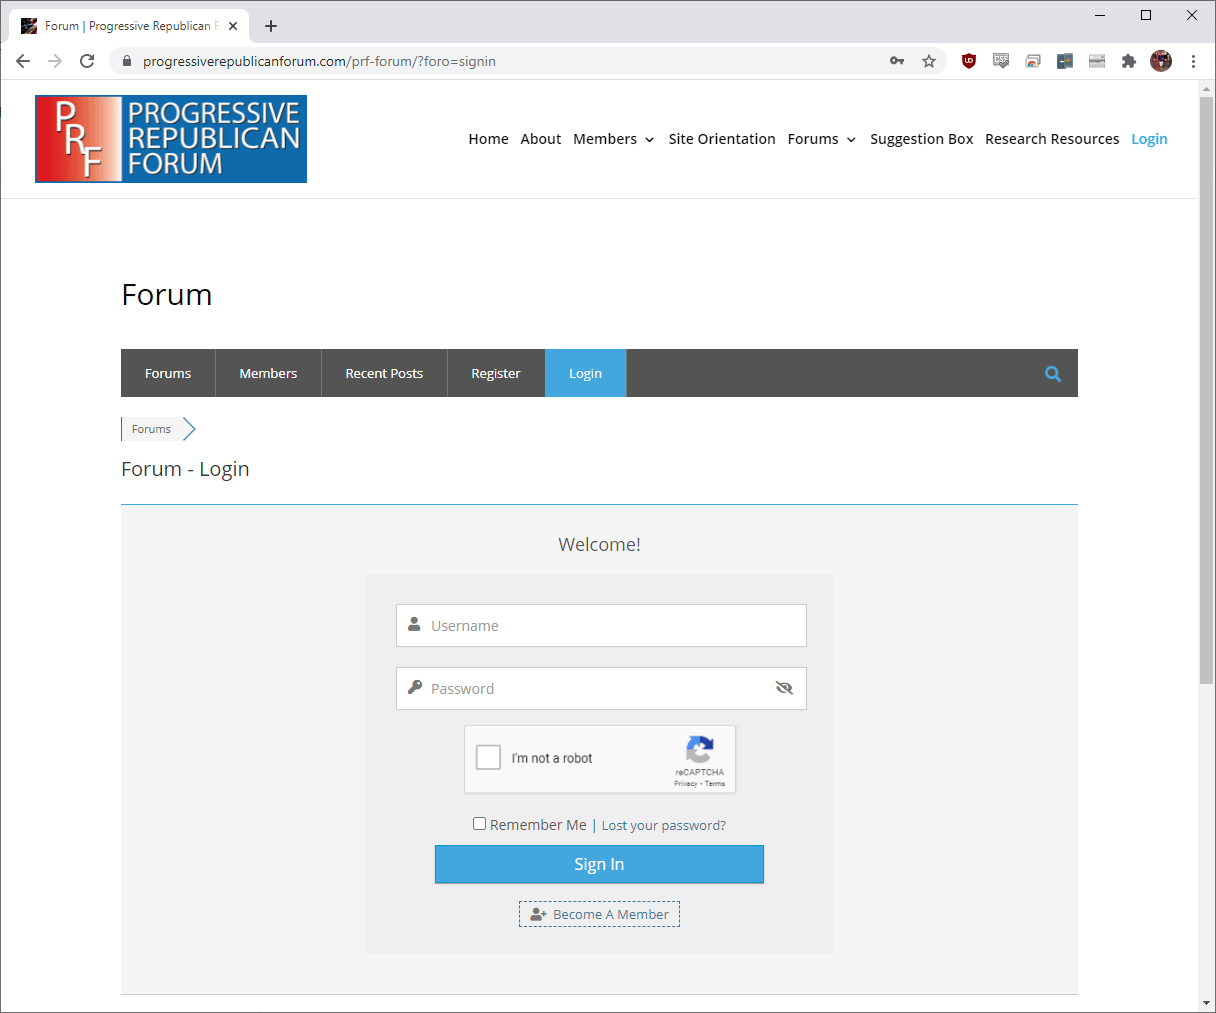Click the Forums breadcrumb arrow

(189, 429)
